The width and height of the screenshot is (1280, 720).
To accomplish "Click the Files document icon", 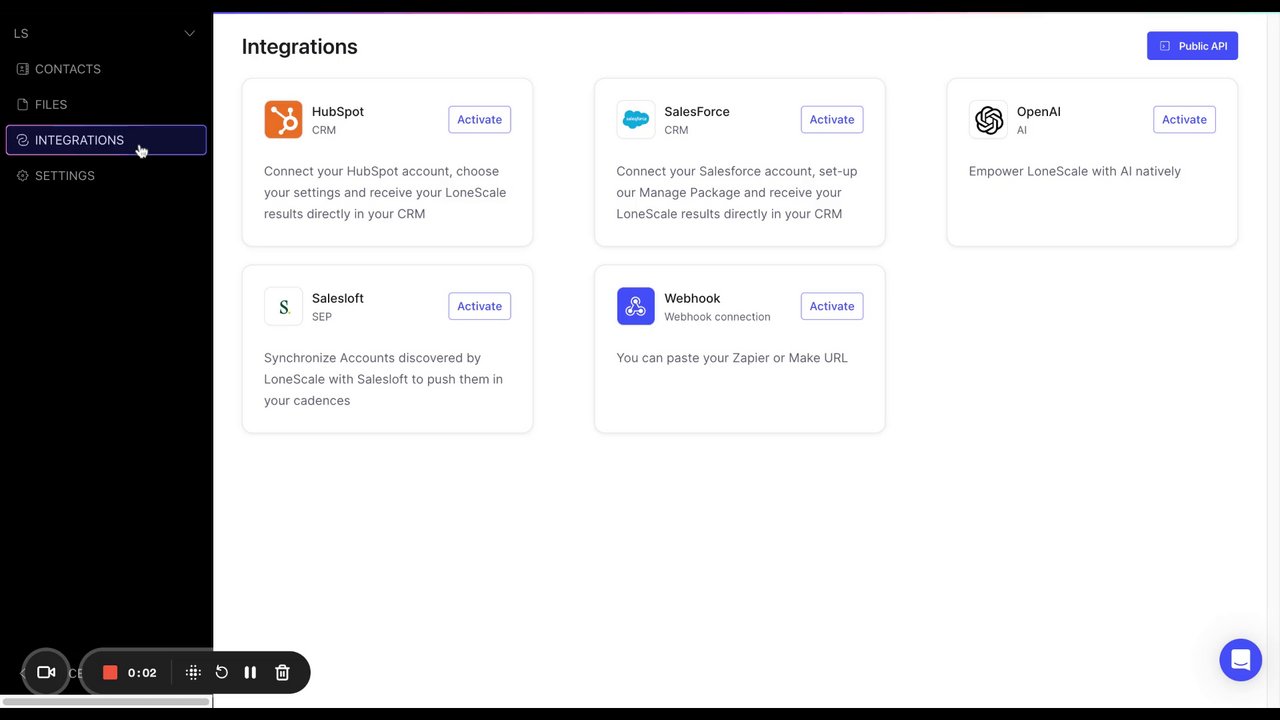I will pos(23,104).
